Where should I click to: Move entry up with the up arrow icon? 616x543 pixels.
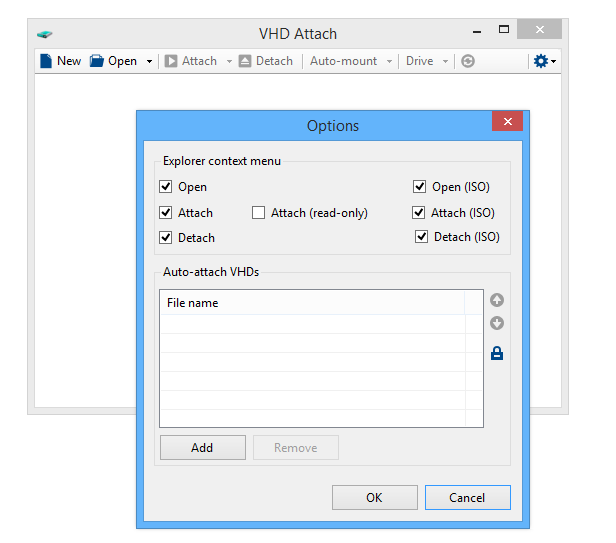497,300
